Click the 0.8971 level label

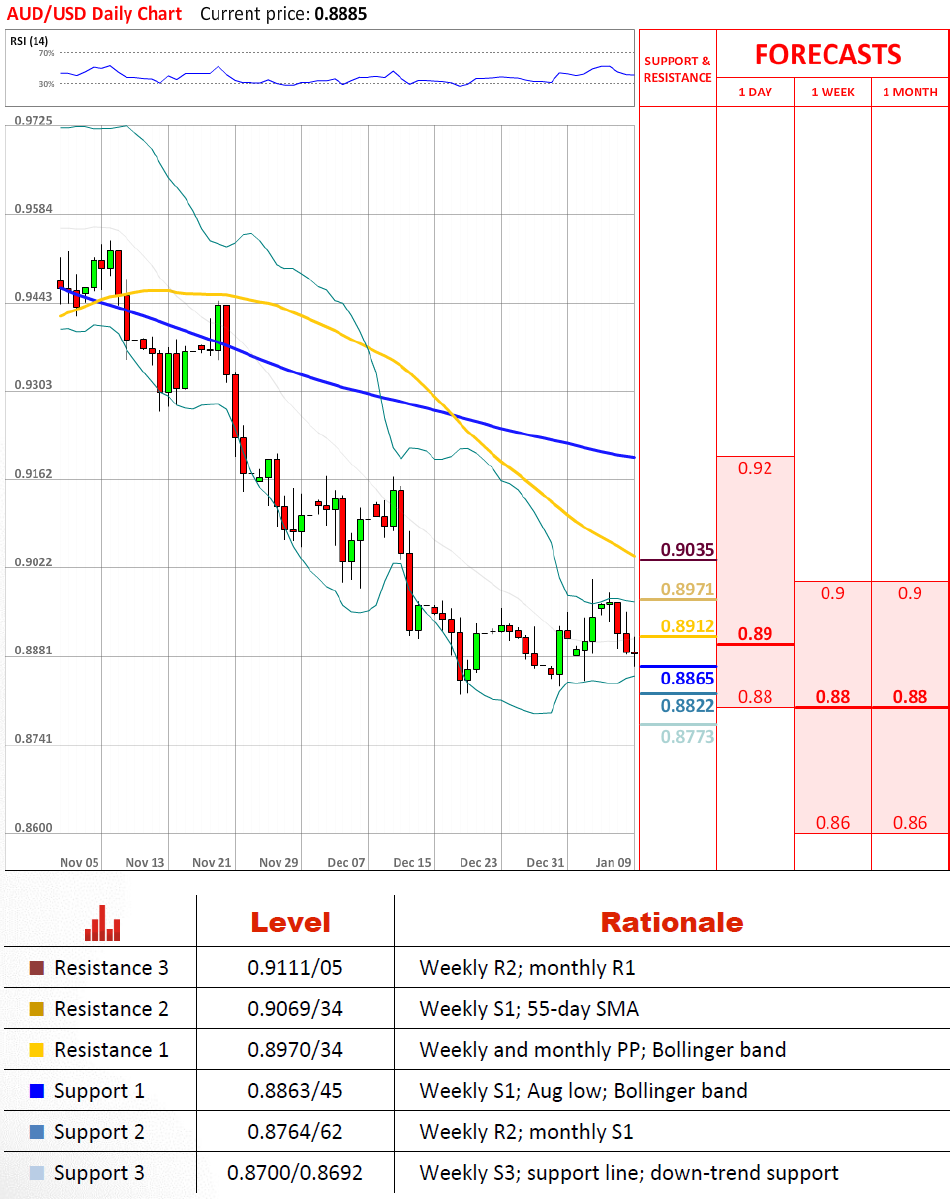point(687,589)
